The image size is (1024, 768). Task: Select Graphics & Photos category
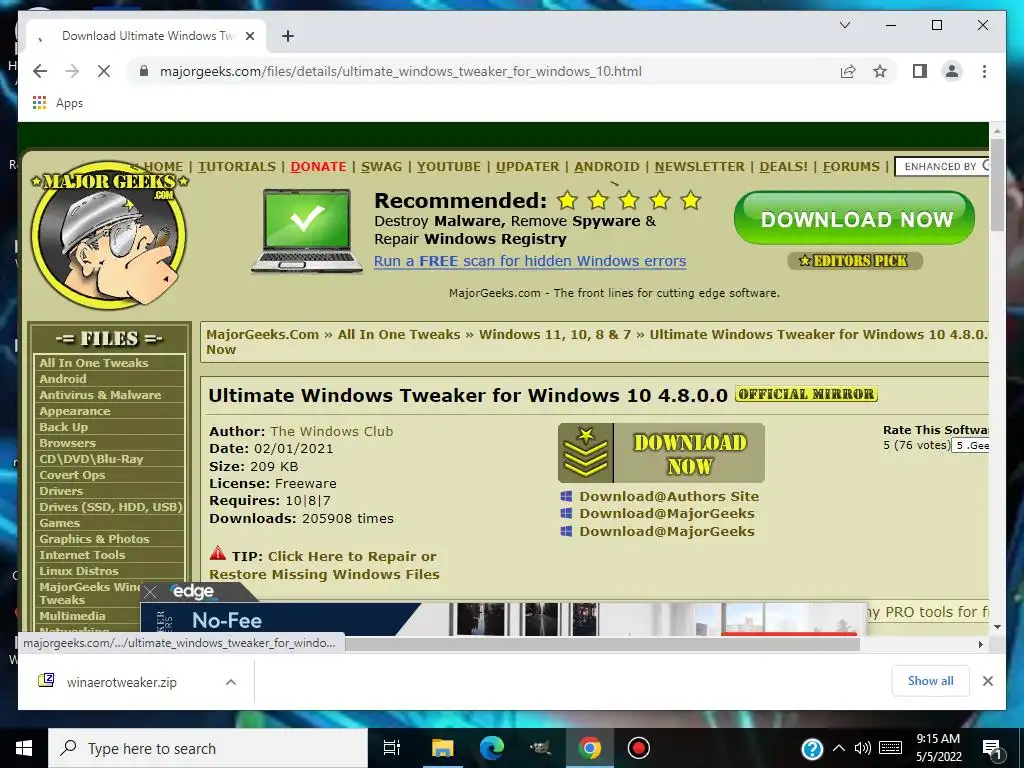tap(94, 539)
